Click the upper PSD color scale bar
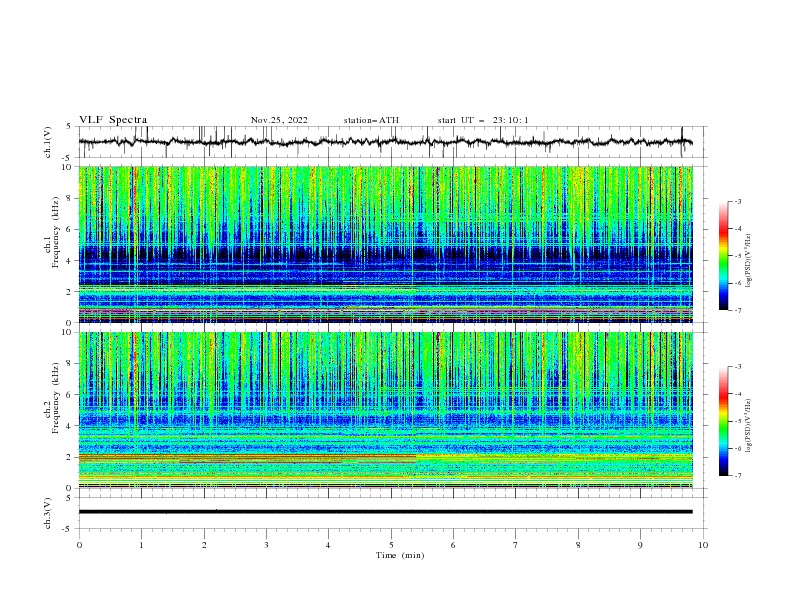The height and width of the screenshot is (612, 792). click(x=724, y=255)
